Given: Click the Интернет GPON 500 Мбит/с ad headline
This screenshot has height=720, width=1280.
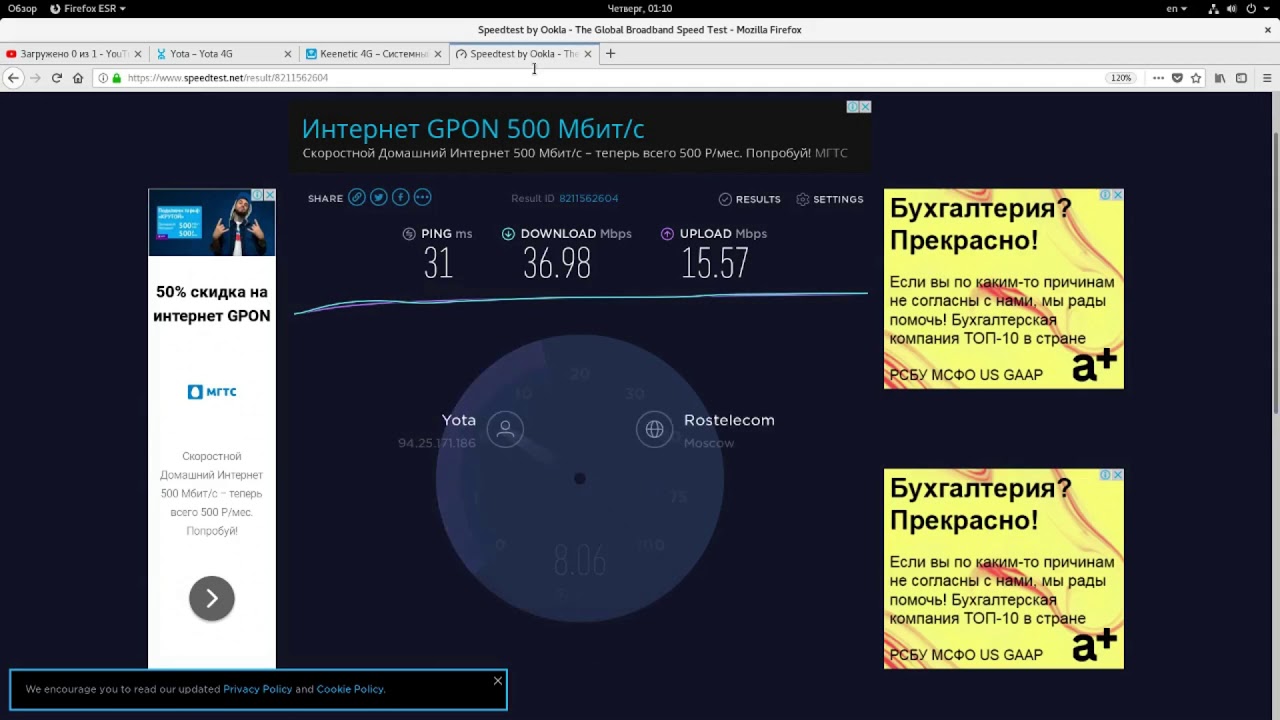Looking at the screenshot, I should click(473, 129).
